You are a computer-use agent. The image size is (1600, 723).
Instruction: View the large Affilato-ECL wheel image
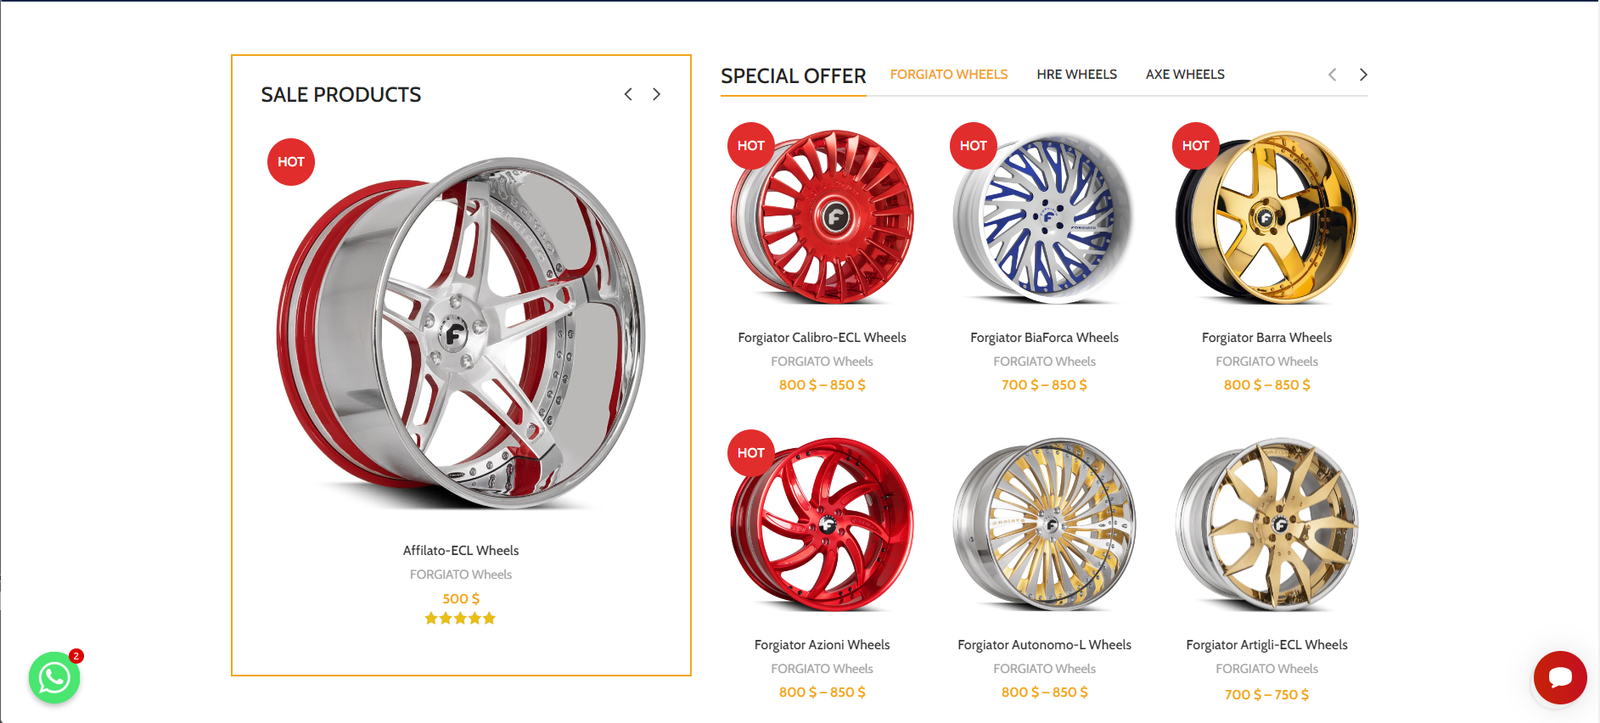[x=461, y=332]
